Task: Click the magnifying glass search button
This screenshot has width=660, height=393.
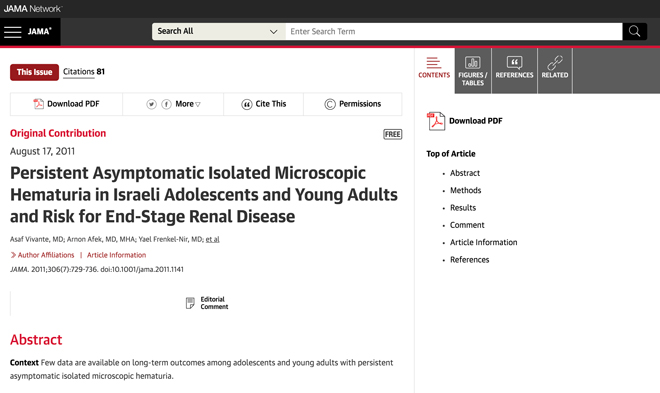Action: click(634, 31)
